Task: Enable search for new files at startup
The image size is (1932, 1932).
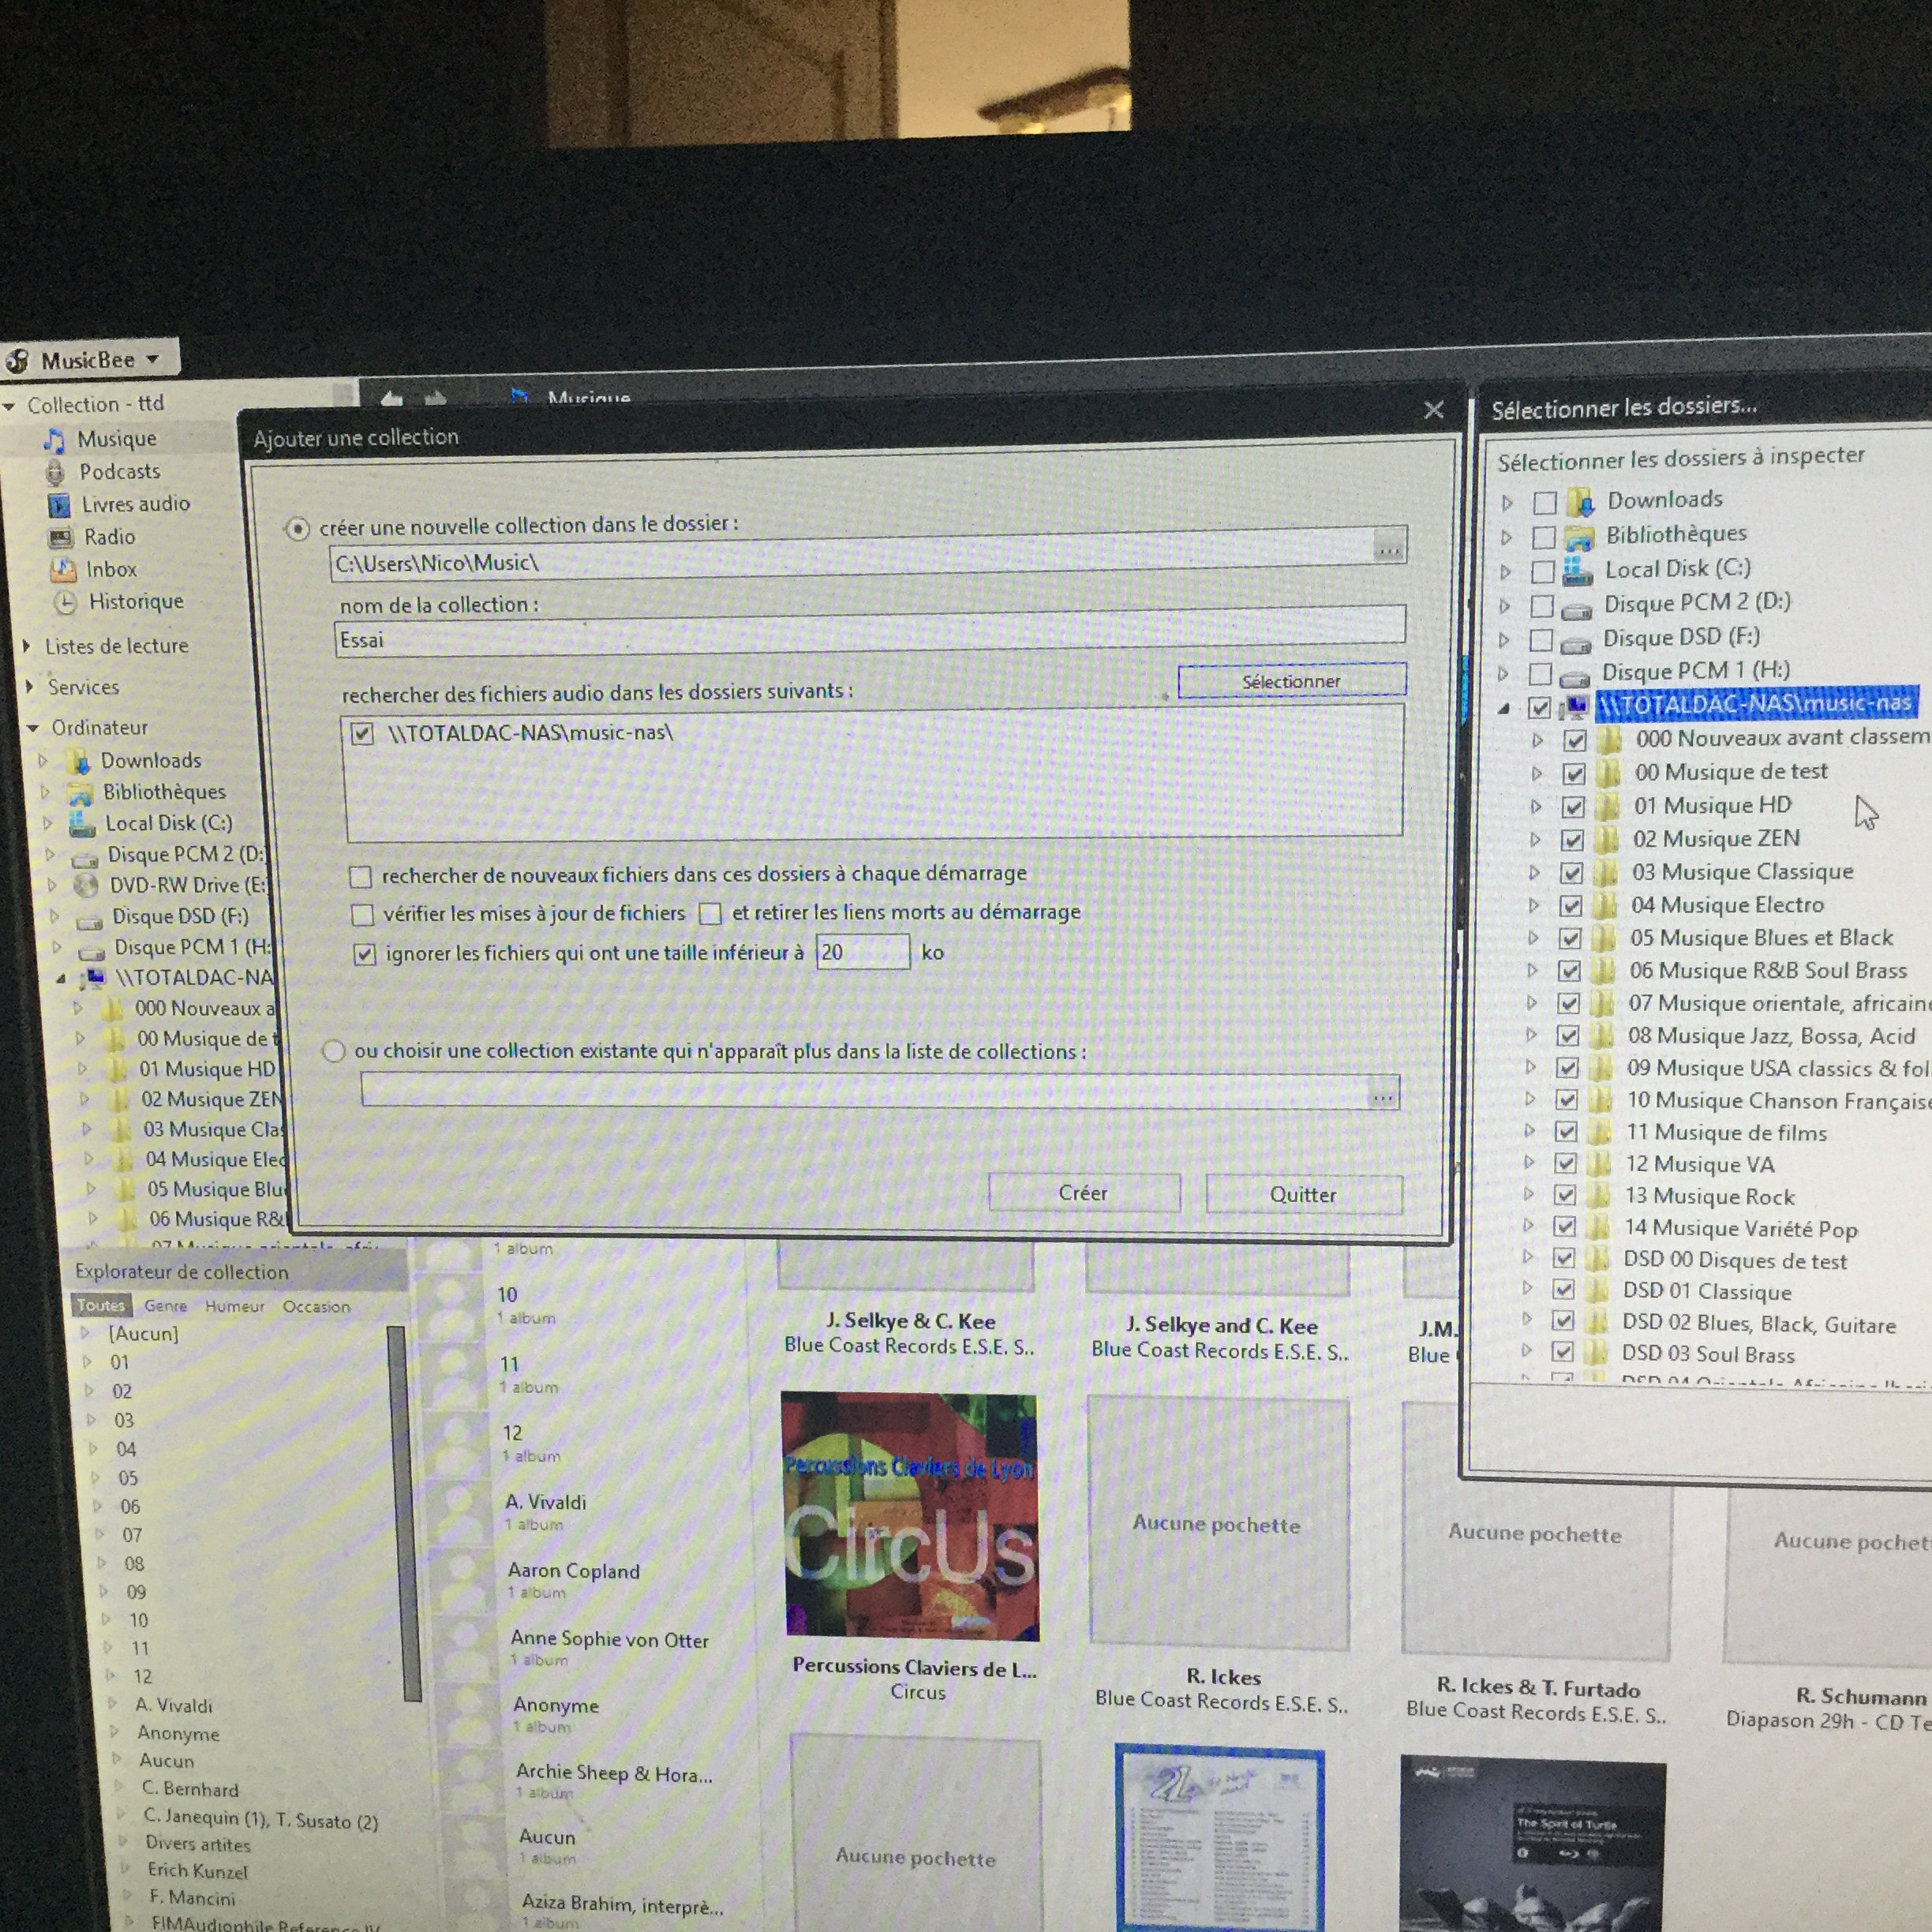Action: point(361,877)
